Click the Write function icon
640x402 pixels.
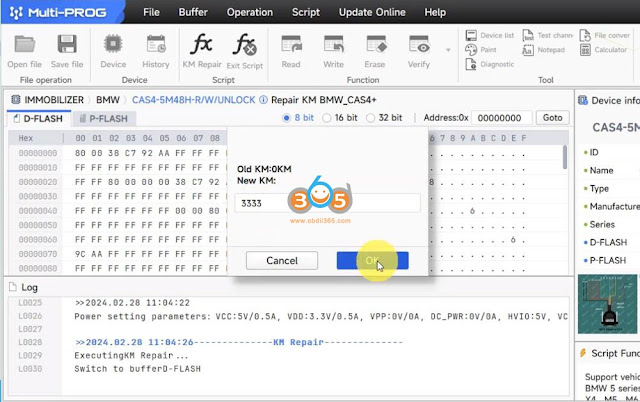[333, 44]
